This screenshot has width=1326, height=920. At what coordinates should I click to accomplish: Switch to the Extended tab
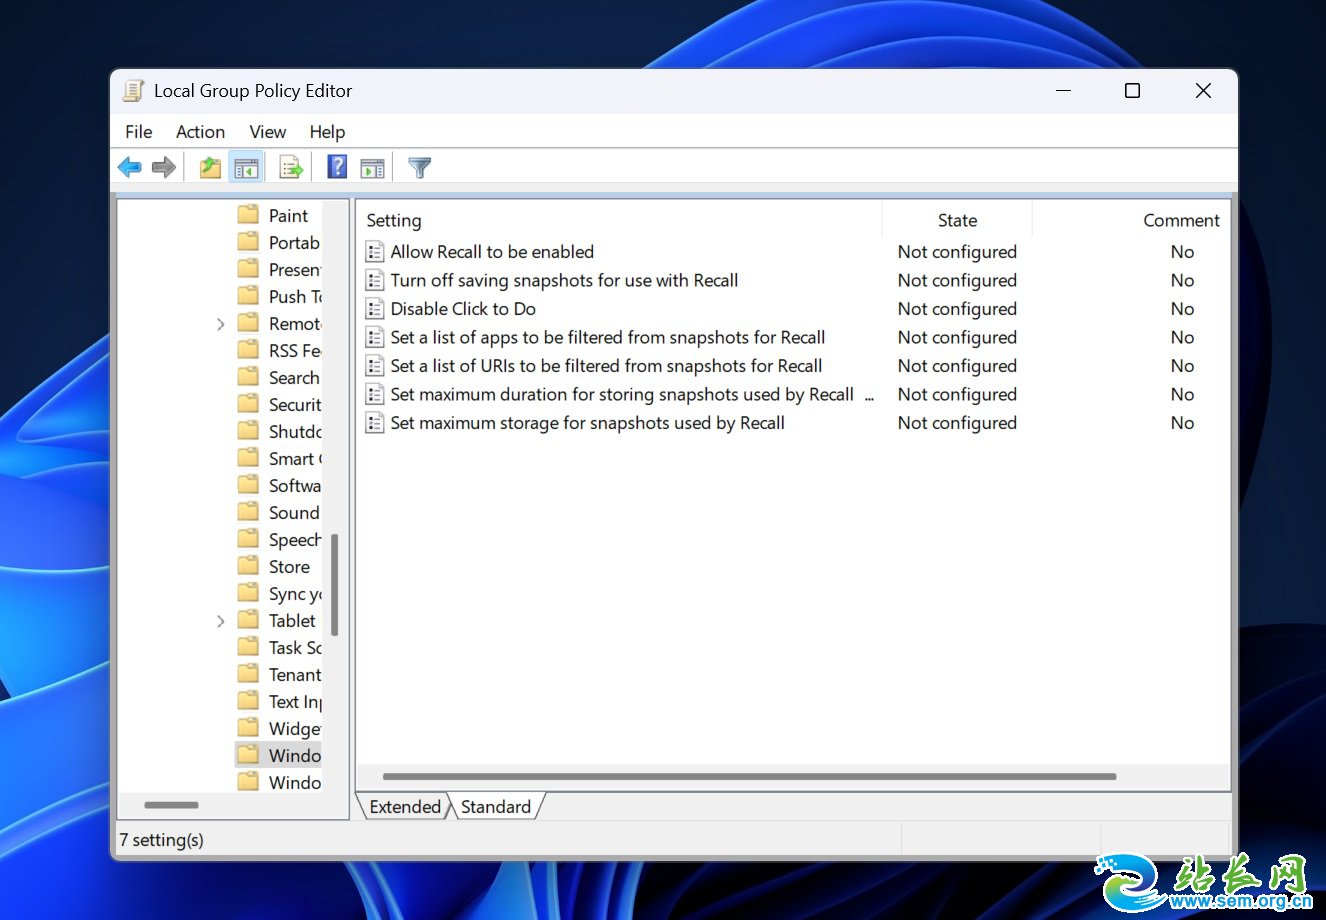403,806
